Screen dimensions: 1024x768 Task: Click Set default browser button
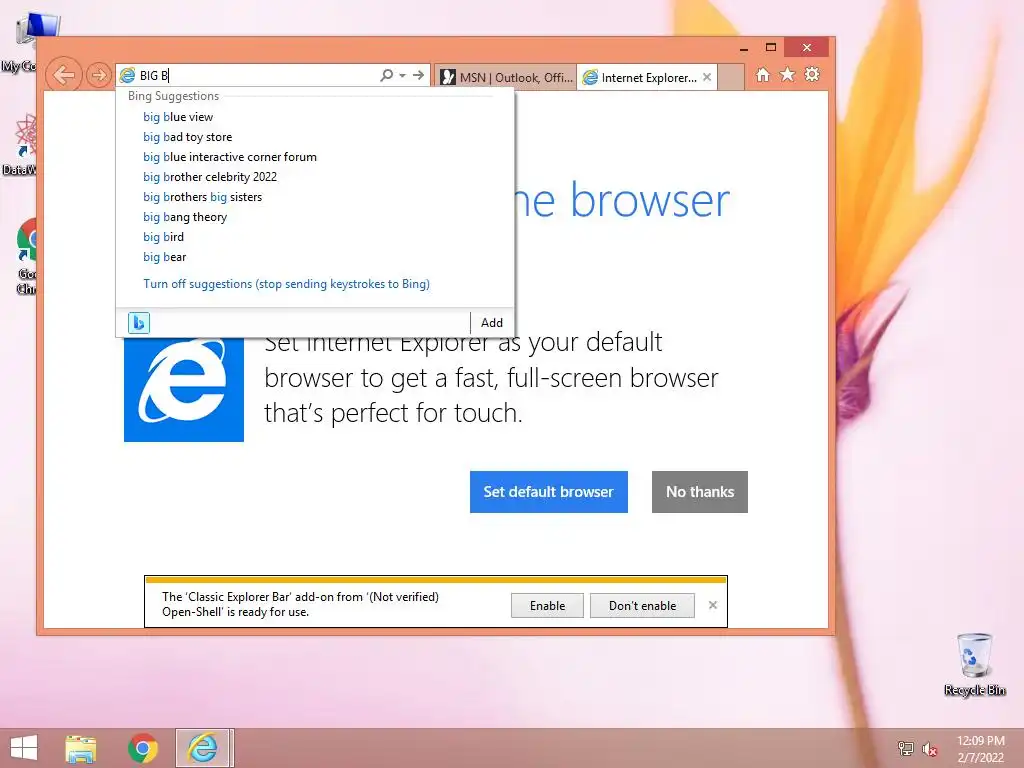pos(549,492)
